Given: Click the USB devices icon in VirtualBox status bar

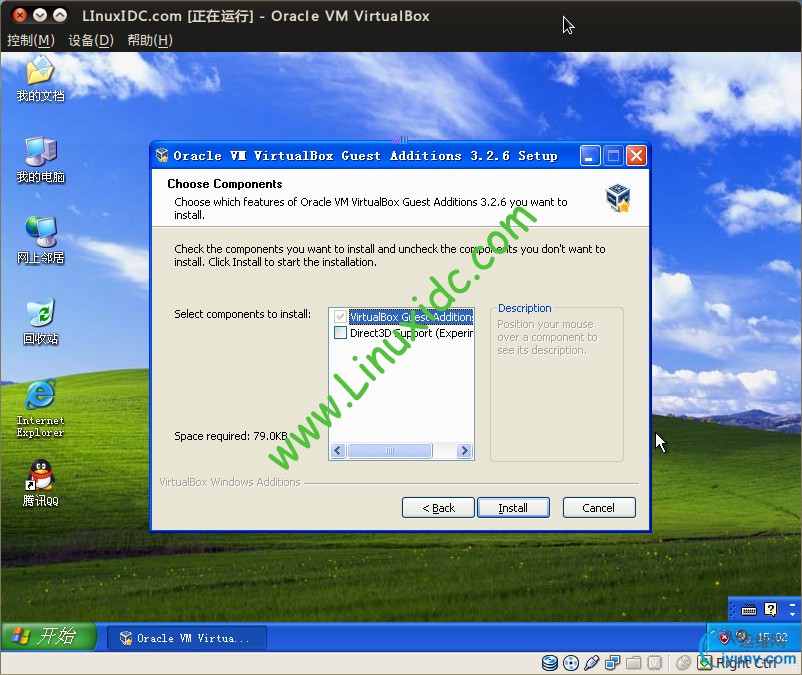Looking at the screenshot, I should point(591,663).
